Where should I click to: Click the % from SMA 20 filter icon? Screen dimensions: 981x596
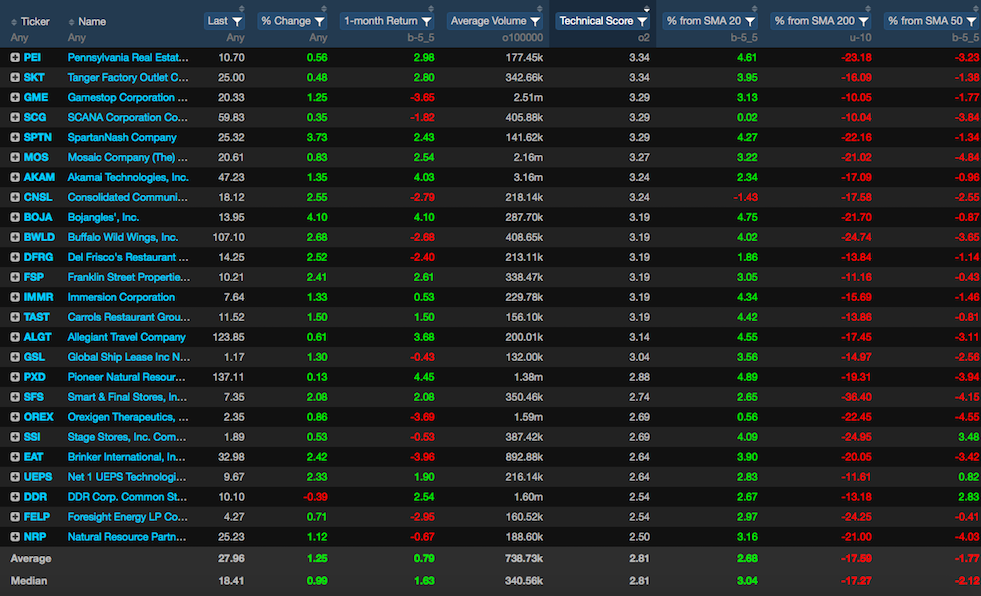coord(750,21)
